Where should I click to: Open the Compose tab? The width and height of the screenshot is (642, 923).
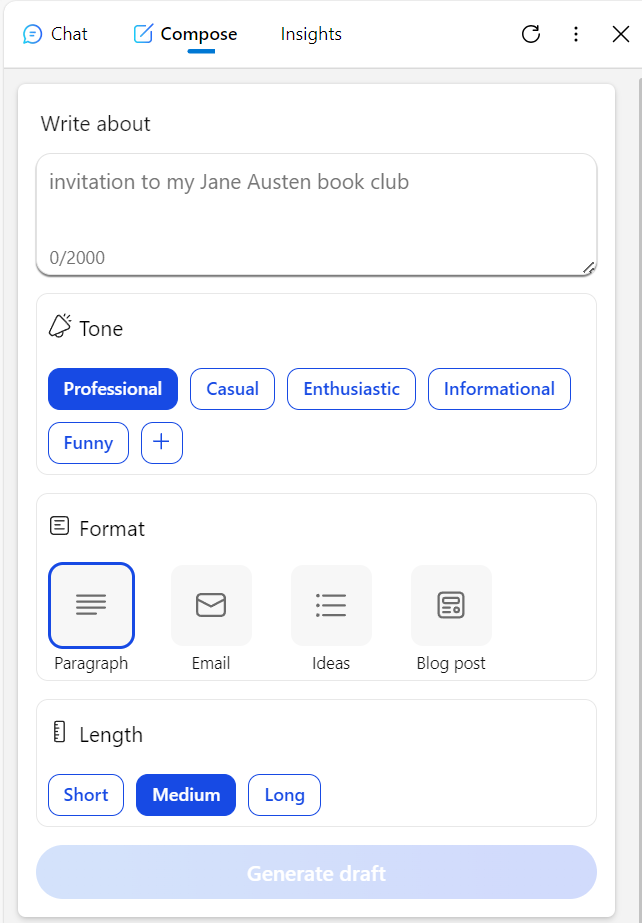tap(185, 34)
